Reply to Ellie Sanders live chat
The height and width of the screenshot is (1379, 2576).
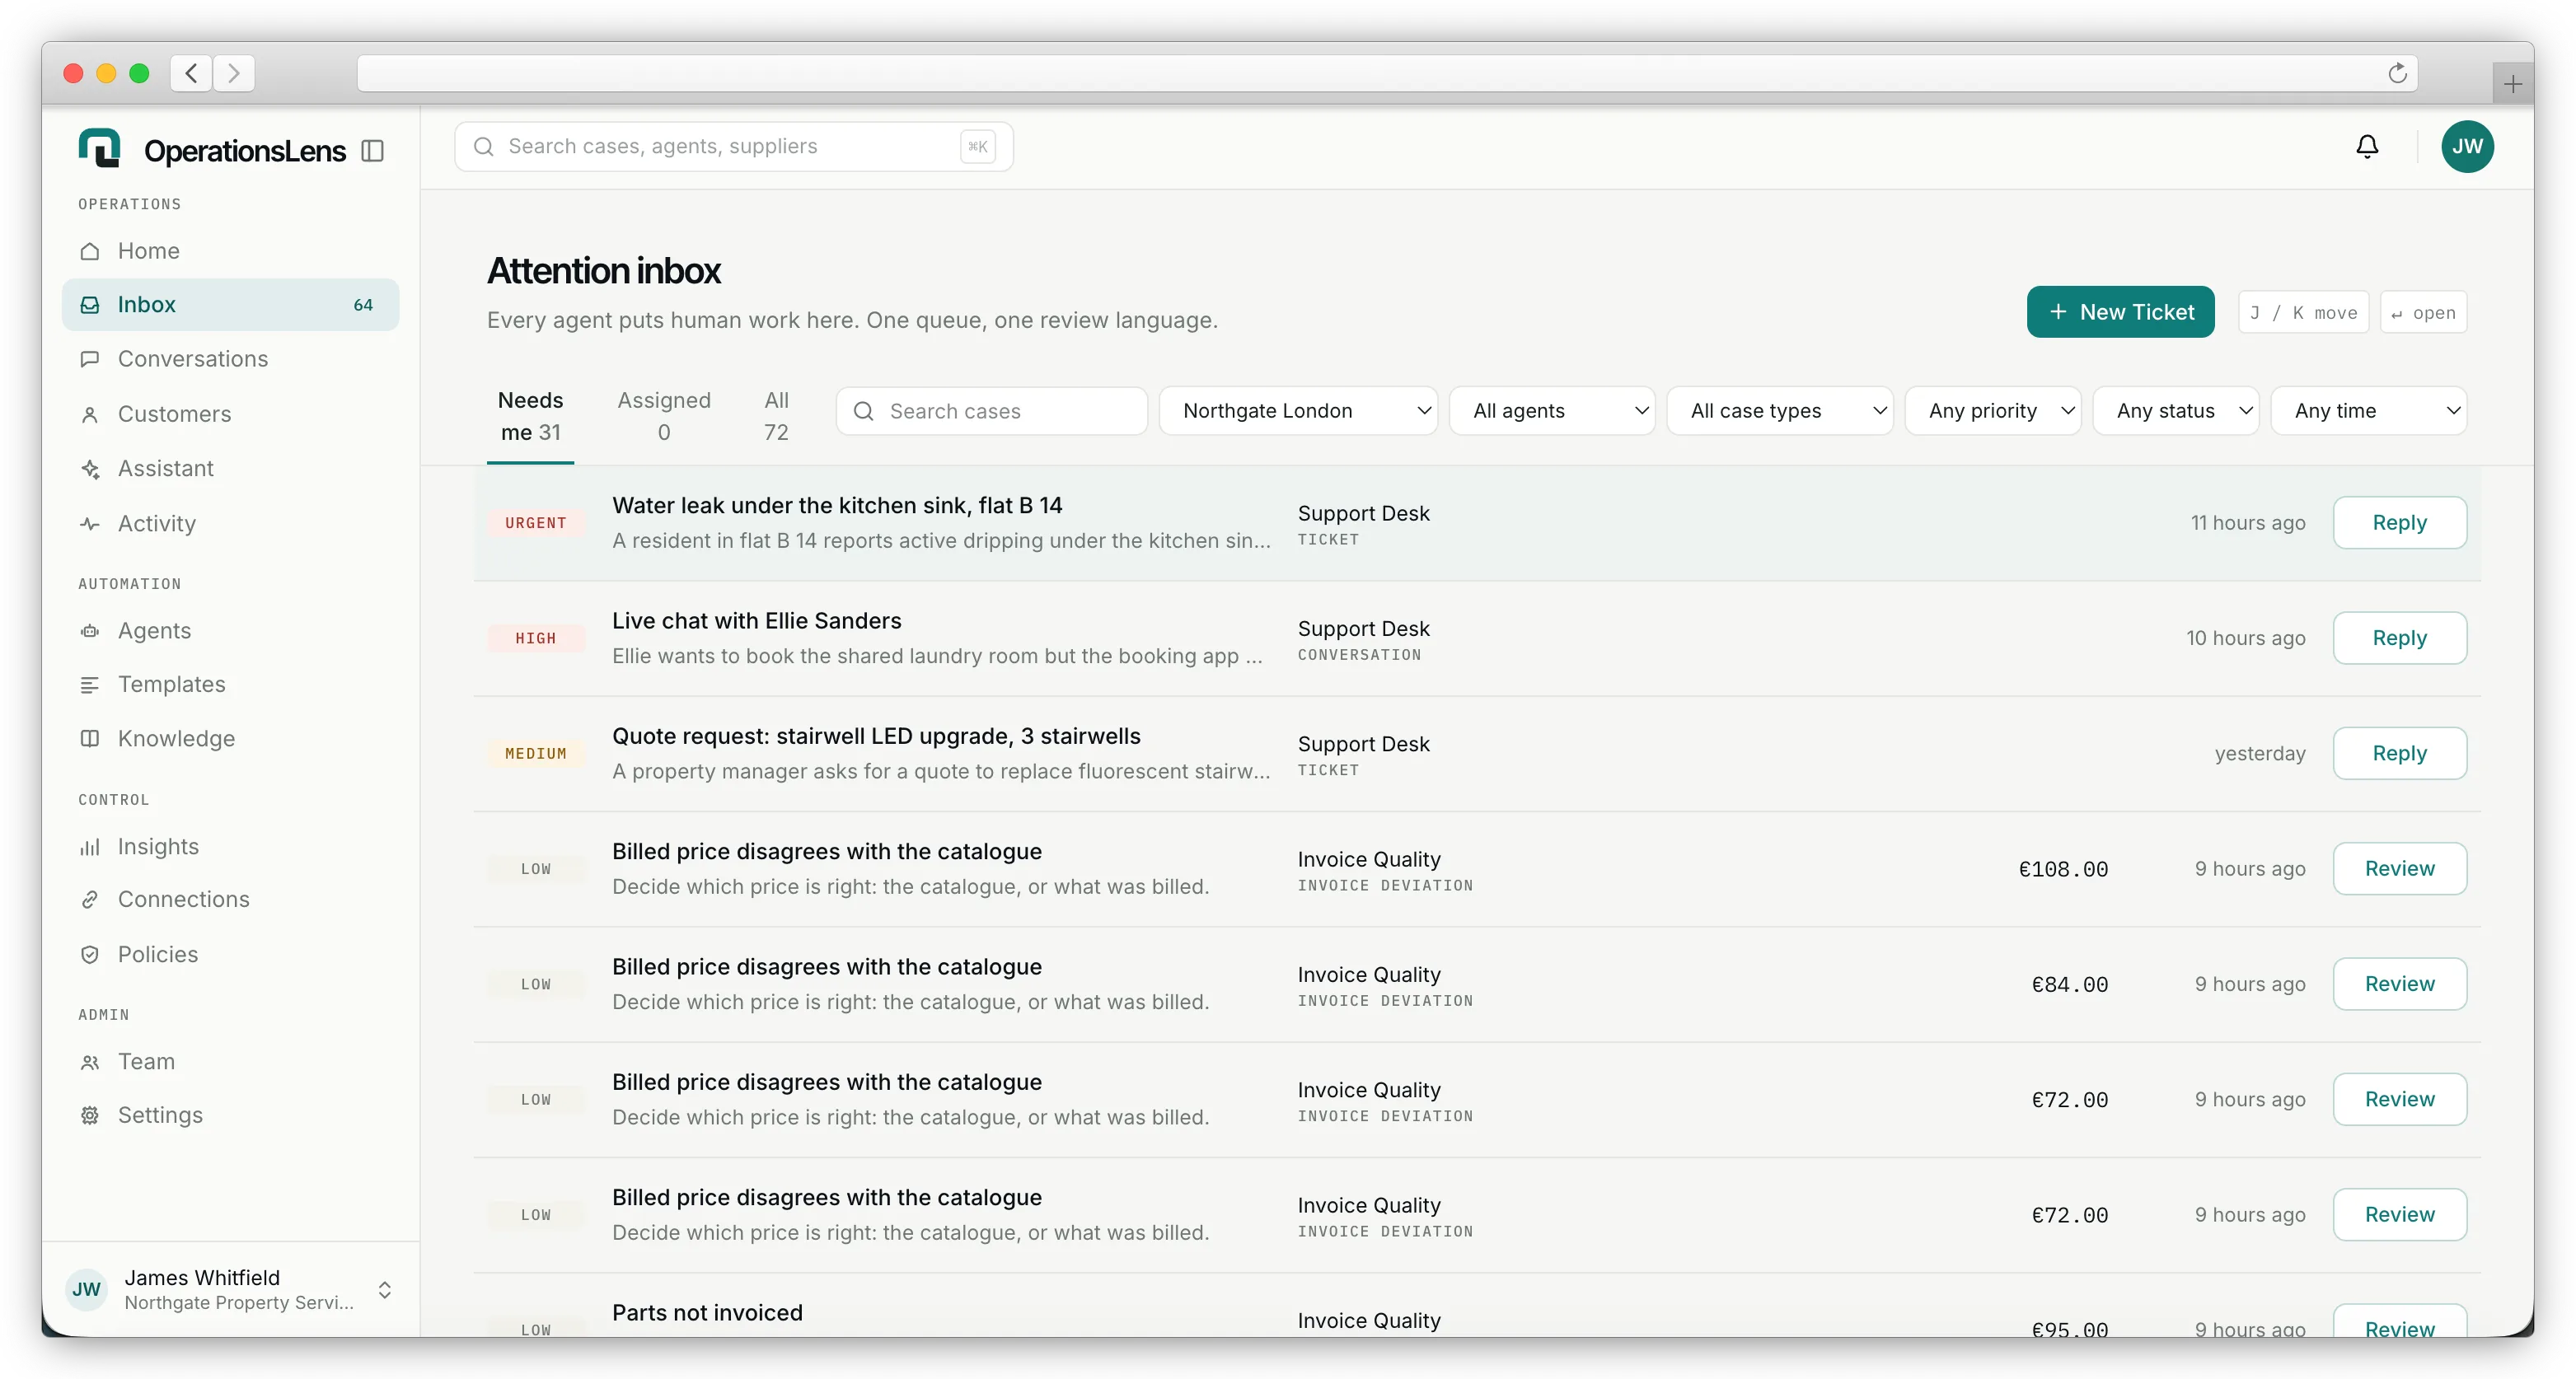click(2399, 638)
